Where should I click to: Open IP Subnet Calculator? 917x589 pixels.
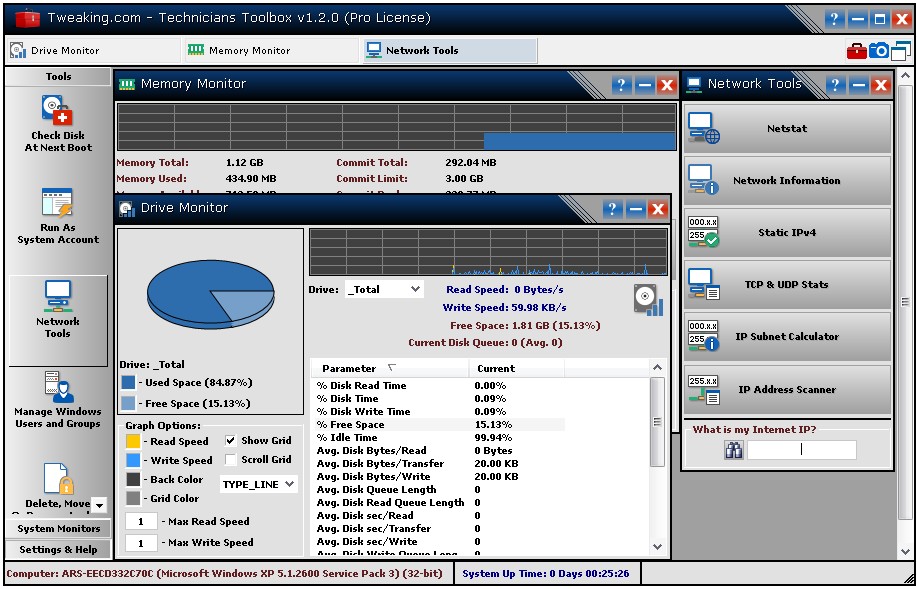[x=787, y=337]
